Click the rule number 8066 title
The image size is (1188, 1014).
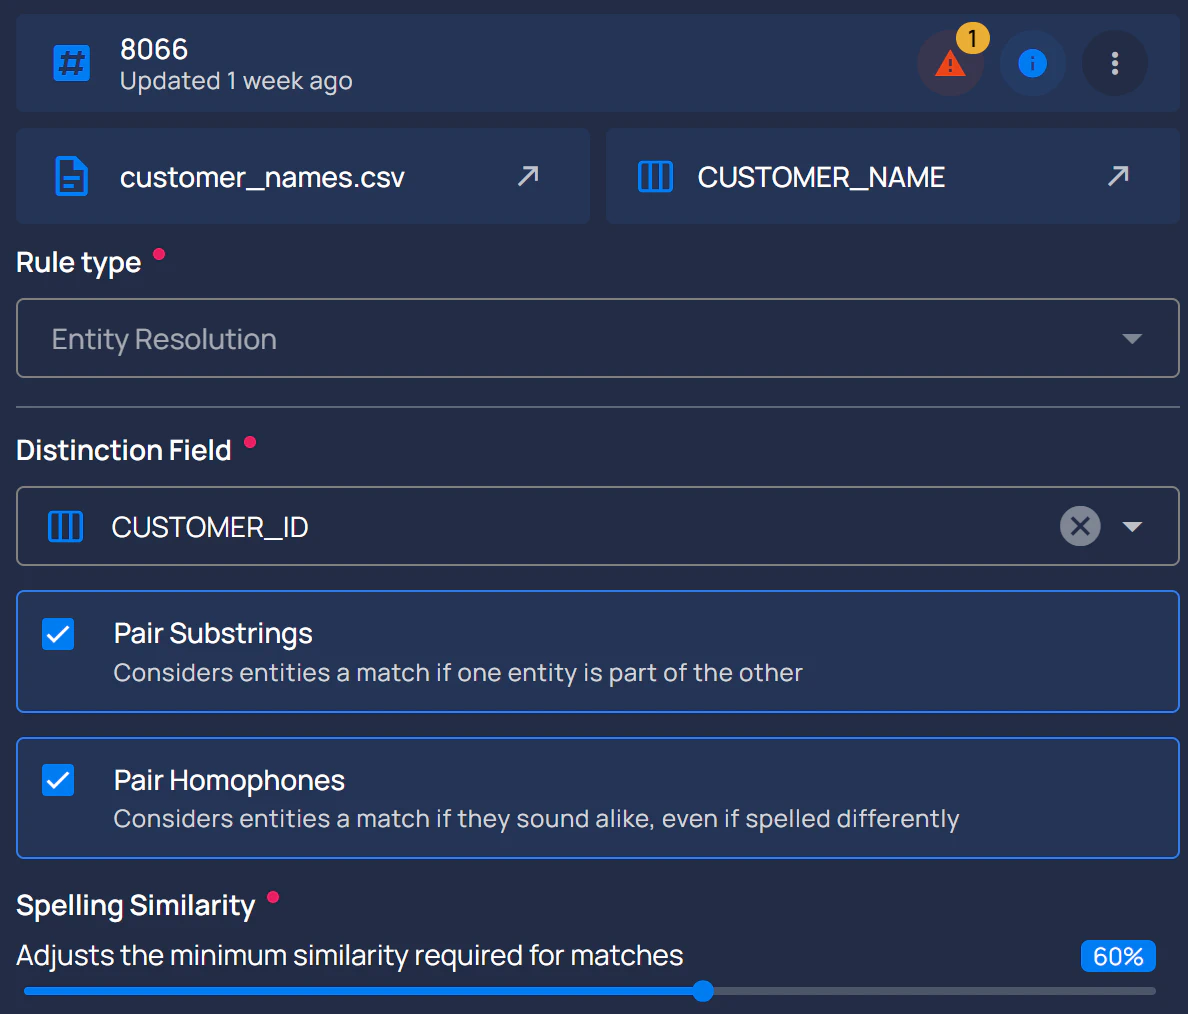click(154, 49)
